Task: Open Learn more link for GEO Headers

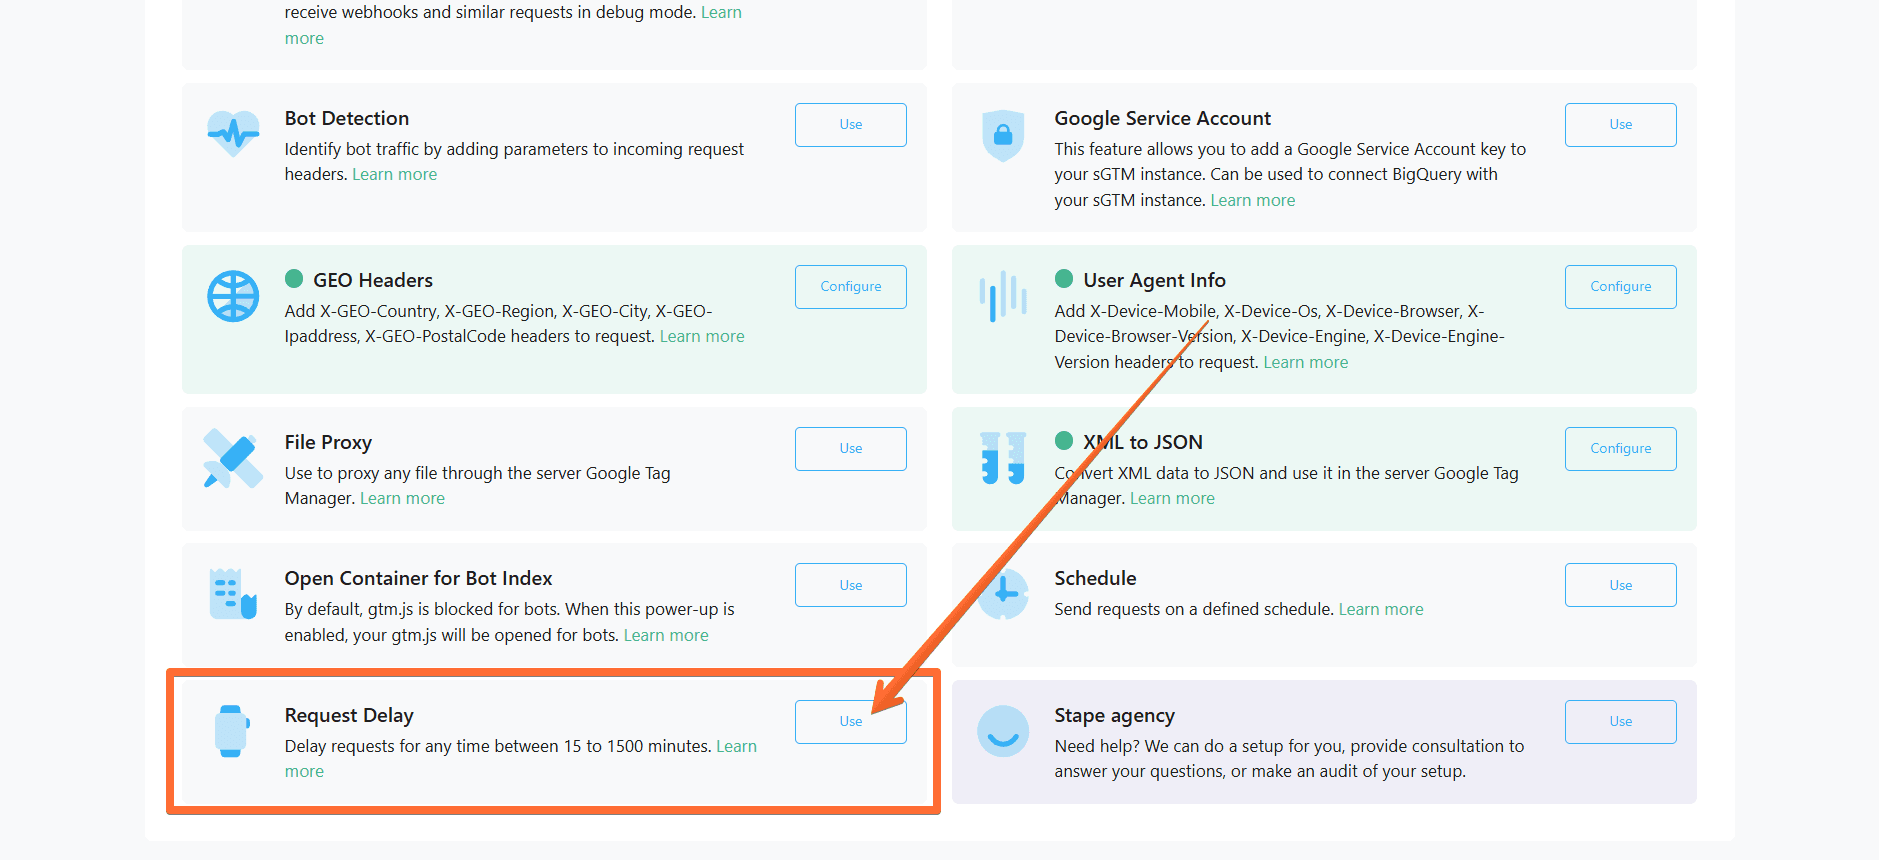Action: click(702, 337)
